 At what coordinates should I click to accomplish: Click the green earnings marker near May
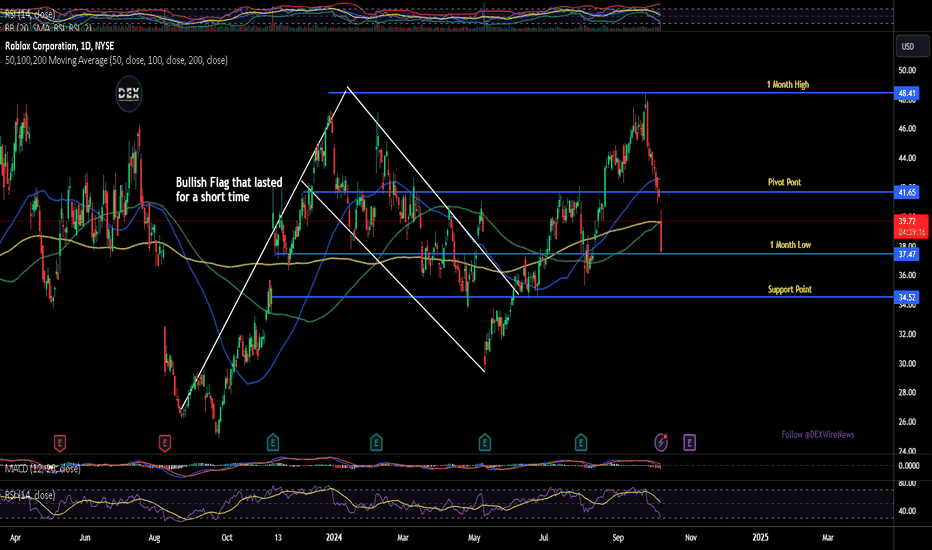(x=484, y=442)
